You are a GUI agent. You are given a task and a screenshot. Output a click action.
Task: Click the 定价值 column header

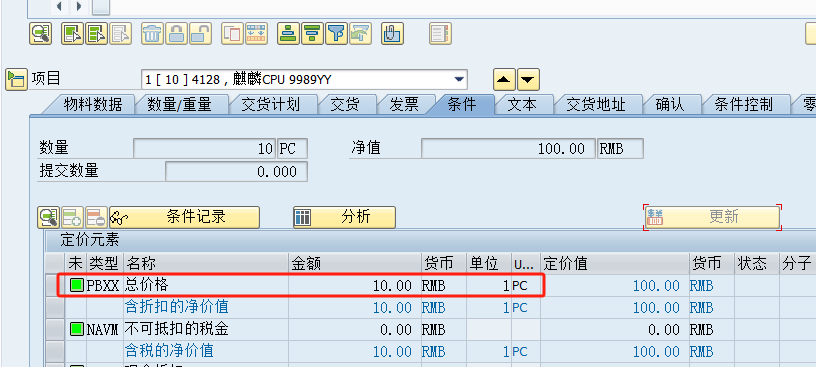point(615,263)
